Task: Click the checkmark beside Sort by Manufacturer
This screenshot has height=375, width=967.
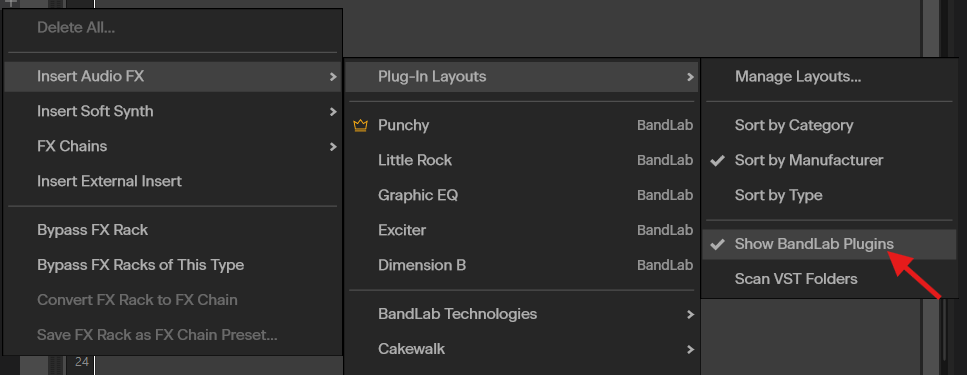Action: (x=717, y=161)
